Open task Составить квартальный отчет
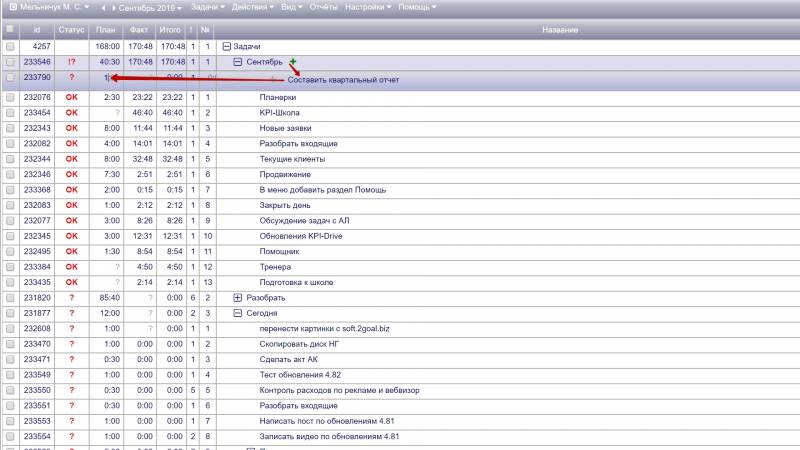 (343, 80)
